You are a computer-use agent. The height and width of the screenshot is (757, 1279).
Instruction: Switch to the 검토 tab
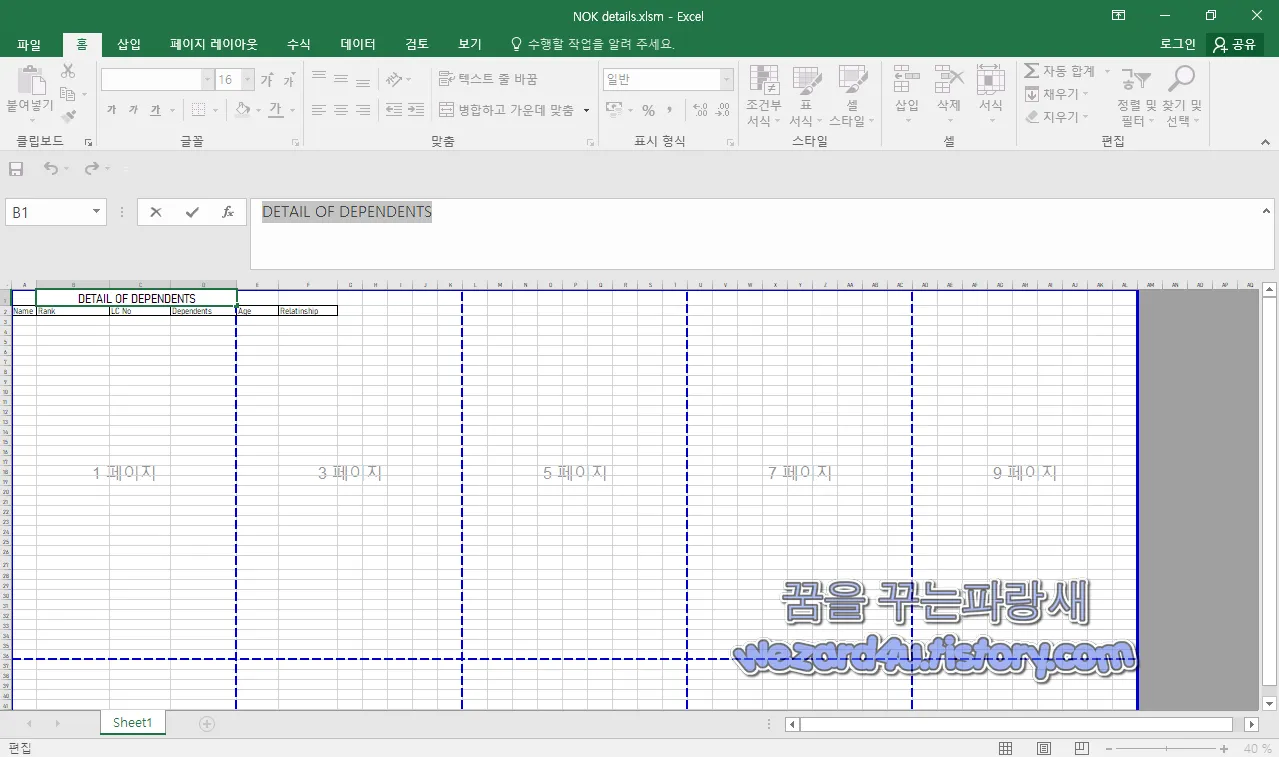pos(417,44)
